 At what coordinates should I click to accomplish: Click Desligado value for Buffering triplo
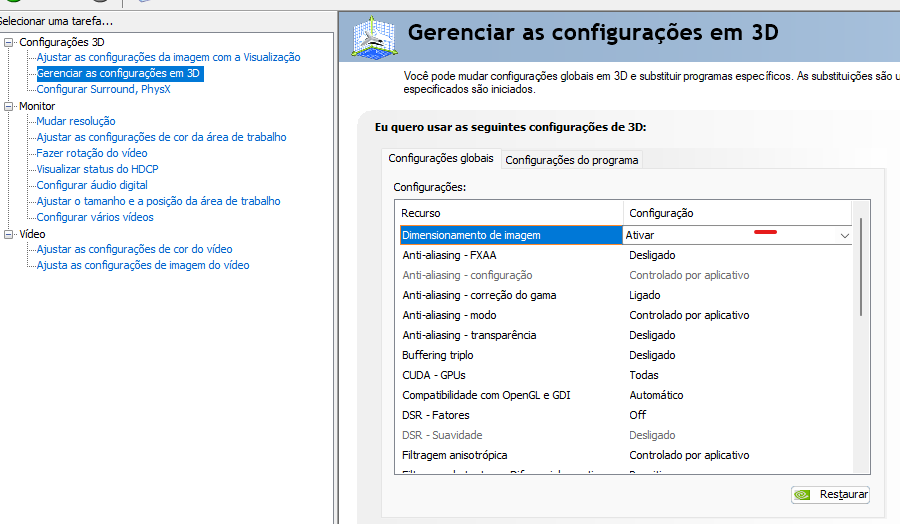[x=652, y=355]
